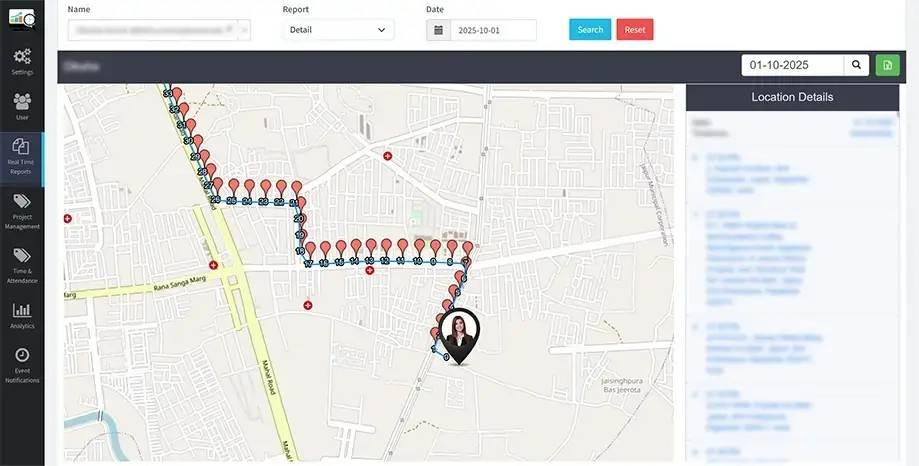Click the magnifier button next to 01-10-2025
The width and height of the screenshot is (919, 466).
[x=856, y=65]
